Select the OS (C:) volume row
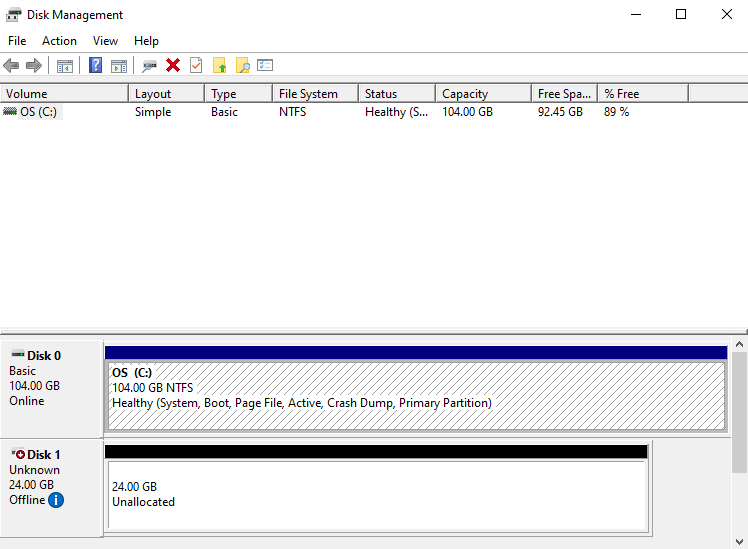Image resolution: width=748 pixels, height=549 pixels. (38, 112)
